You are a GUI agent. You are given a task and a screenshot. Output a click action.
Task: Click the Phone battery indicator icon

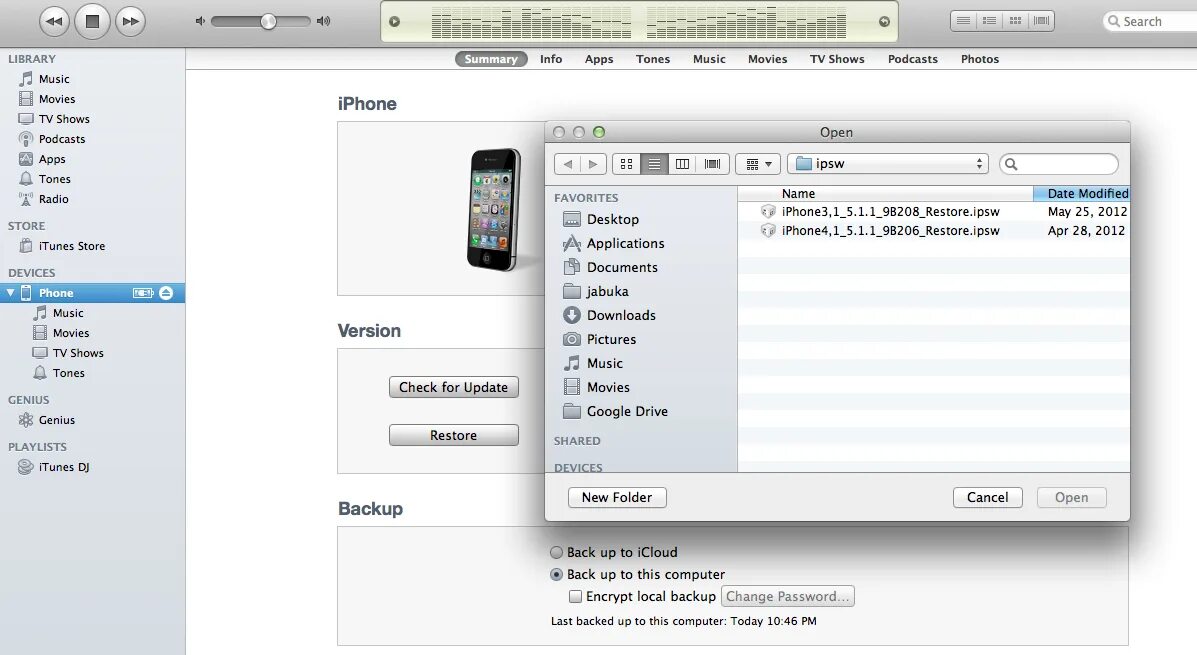click(143, 292)
